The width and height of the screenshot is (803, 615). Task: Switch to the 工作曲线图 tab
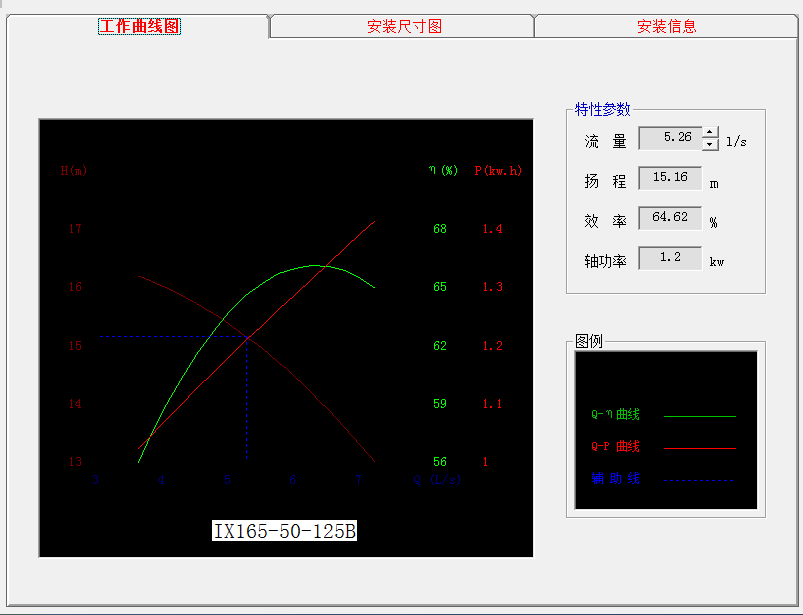pyautogui.click(x=139, y=26)
